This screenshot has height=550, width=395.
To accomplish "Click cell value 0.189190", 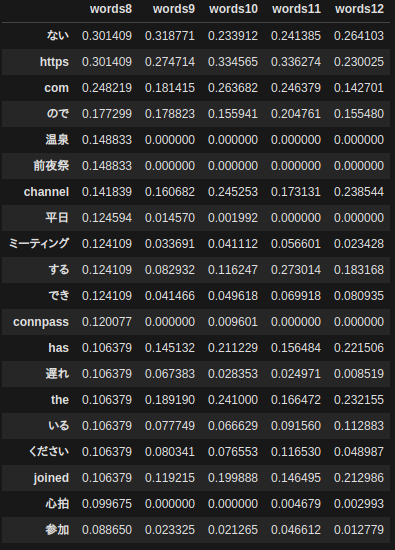I will 170,400.
